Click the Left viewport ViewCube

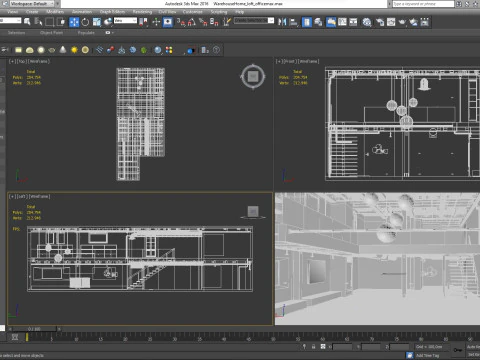point(253,211)
